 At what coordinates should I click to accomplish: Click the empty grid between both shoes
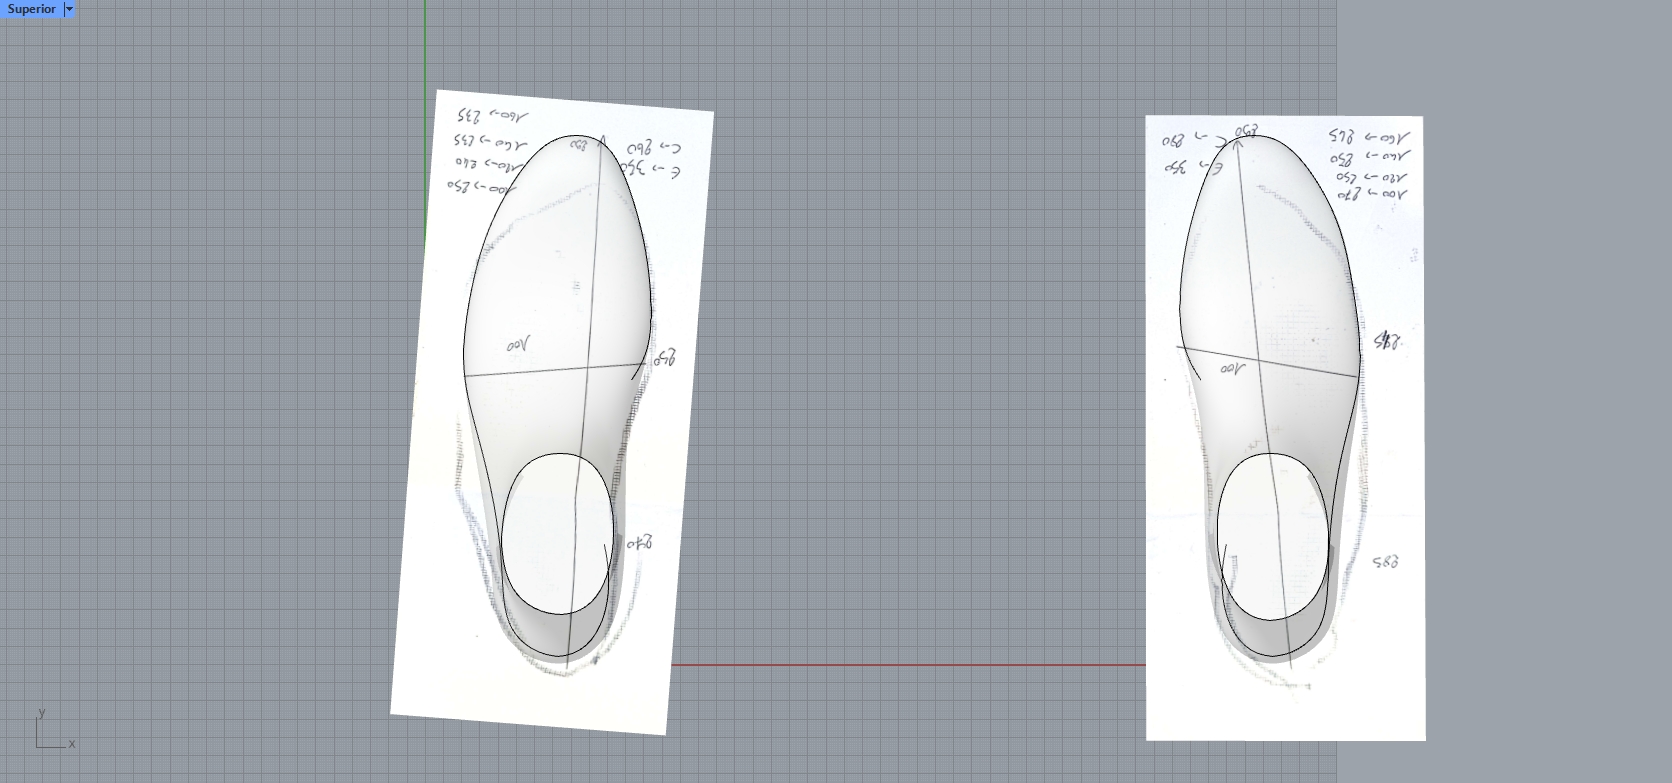pos(900,400)
